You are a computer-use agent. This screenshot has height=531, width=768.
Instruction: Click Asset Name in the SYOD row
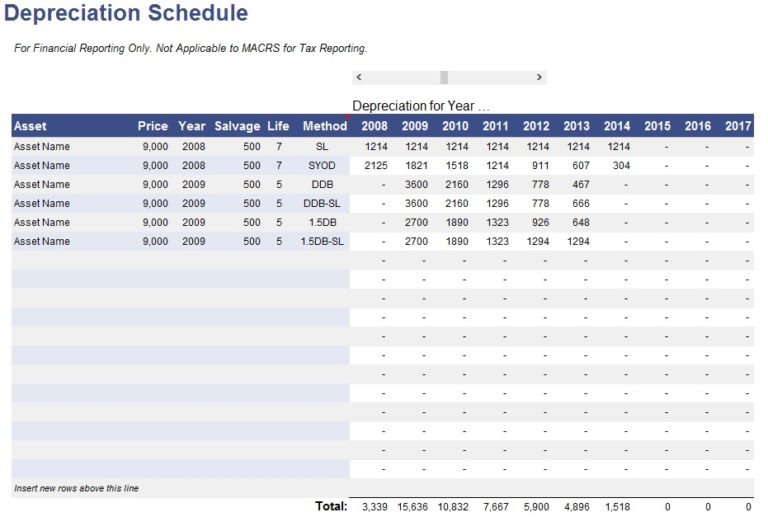point(42,166)
